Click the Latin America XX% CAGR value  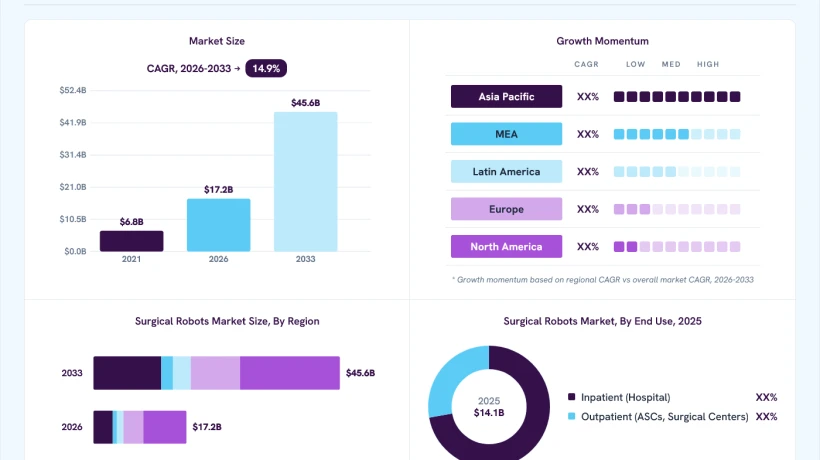(588, 172)
